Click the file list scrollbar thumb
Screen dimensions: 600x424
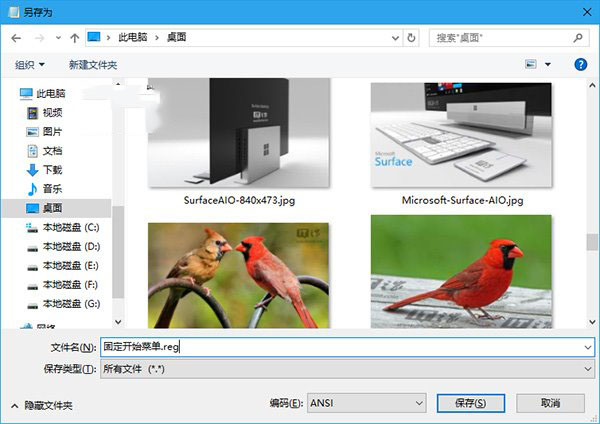pyautogui.click(x=592, y=242)
